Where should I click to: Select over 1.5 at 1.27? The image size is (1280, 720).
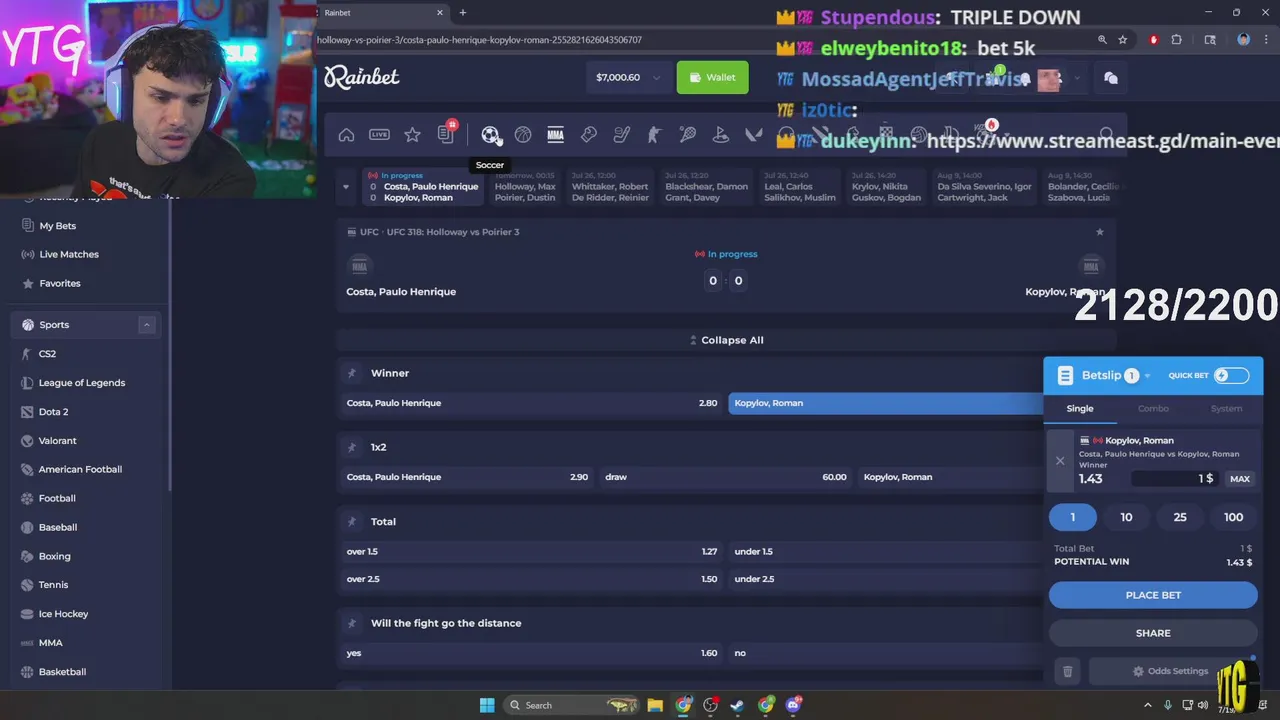click(x=531, y=551)
